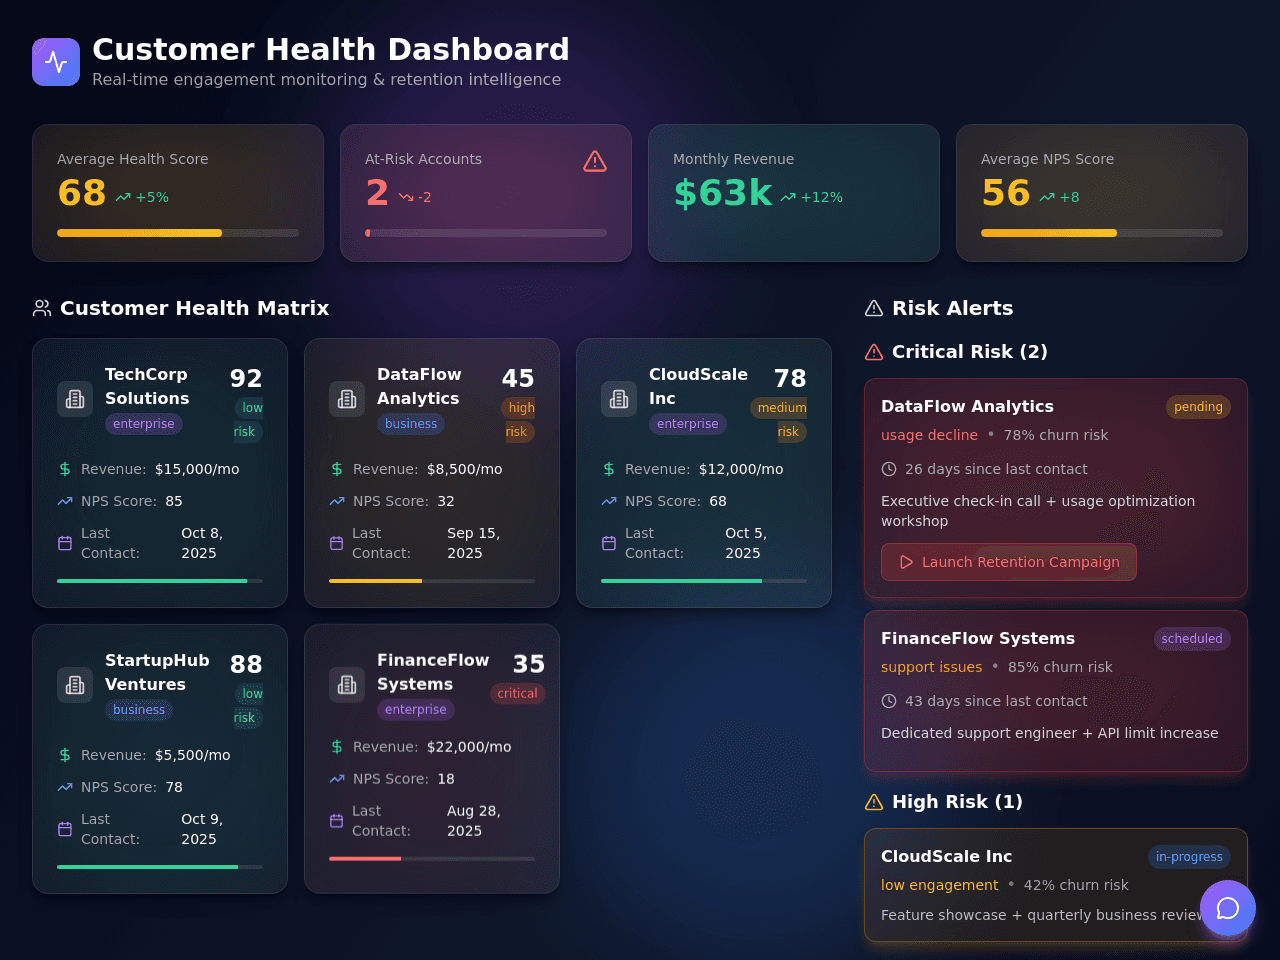Viewport: 1280px width, 960px height.
Task: Click the dashboard pulse logo icon
Action: (56, 62)
